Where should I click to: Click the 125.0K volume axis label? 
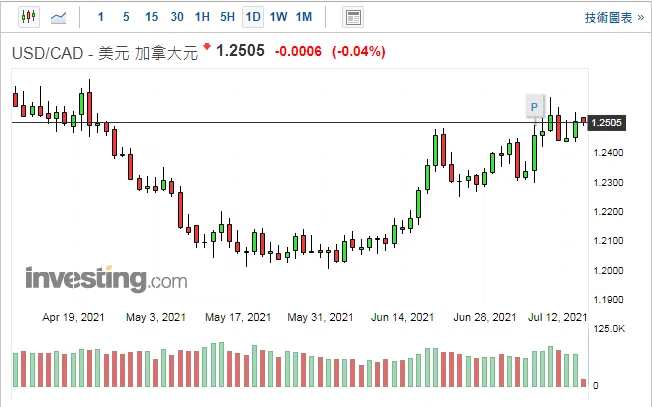pyautogui.click(x=609, y=329)
